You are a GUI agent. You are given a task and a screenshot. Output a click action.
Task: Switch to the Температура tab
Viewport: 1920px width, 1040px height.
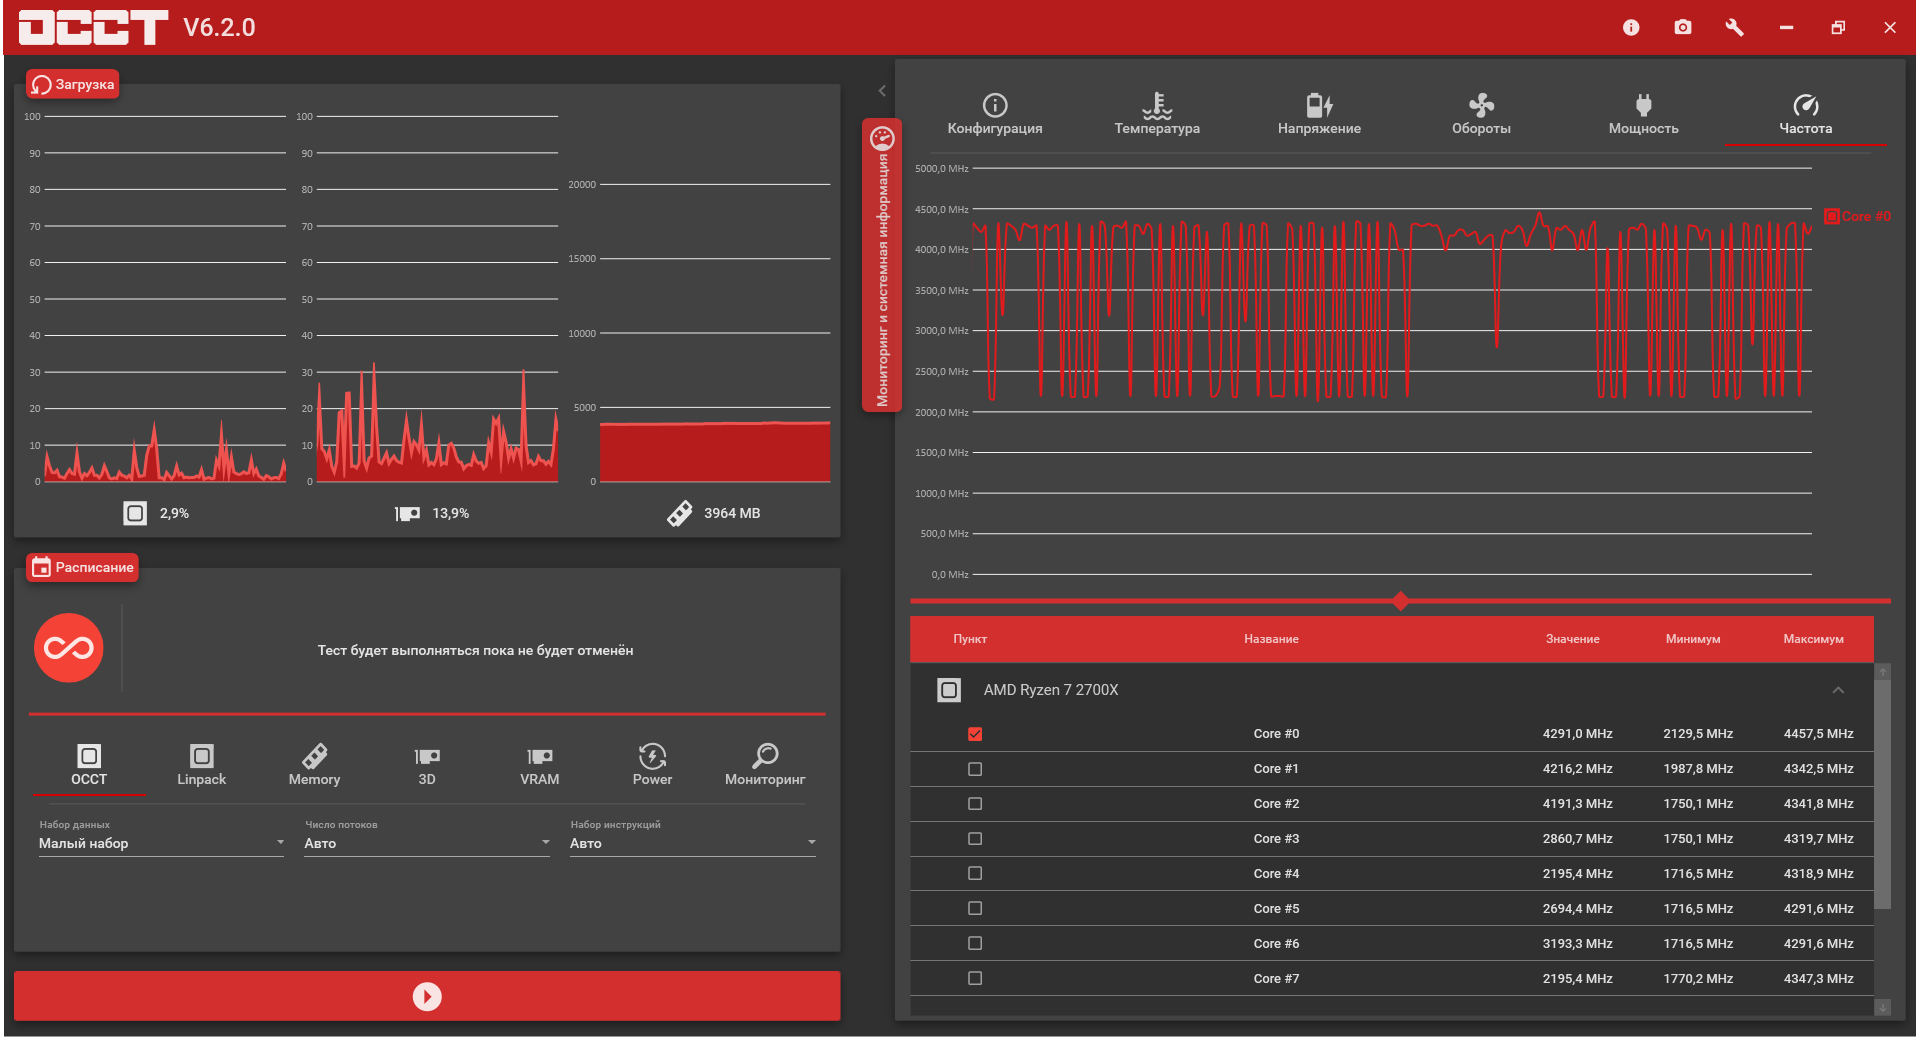click(1157, 114)
